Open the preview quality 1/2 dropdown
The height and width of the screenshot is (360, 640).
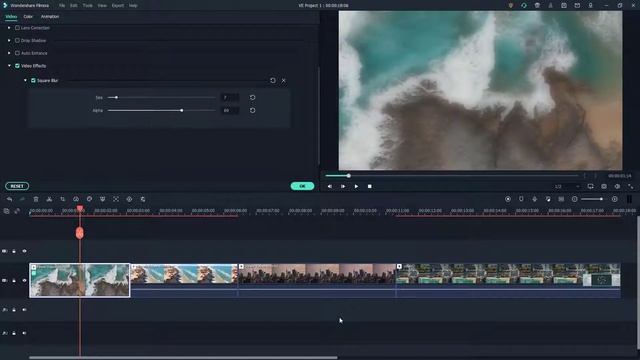click(567, 187)
